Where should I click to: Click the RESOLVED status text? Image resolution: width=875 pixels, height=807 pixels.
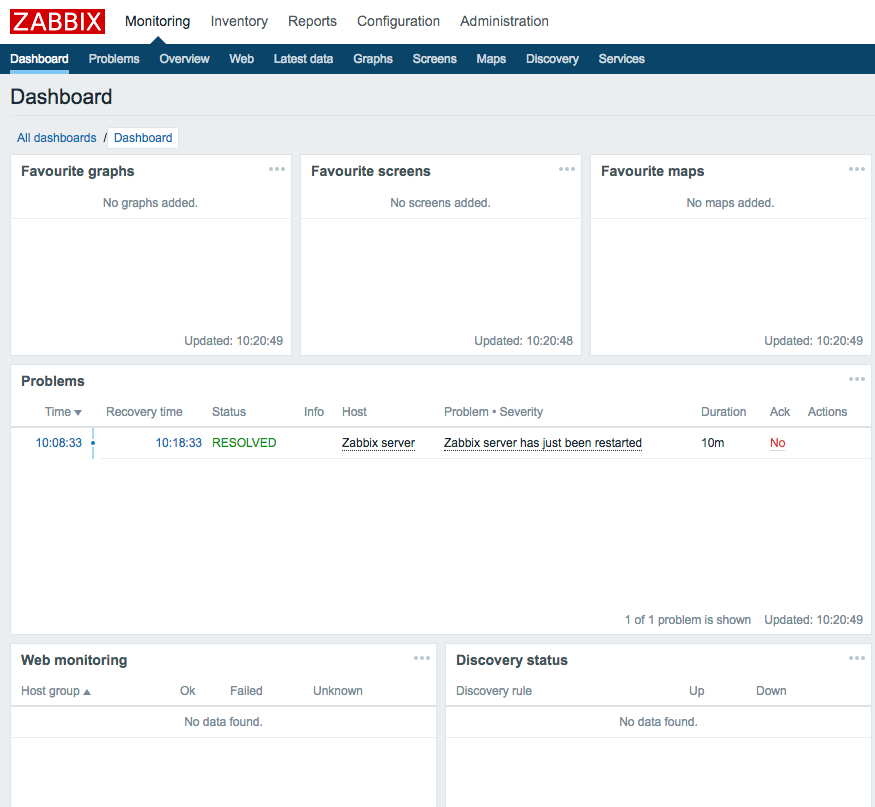(x=244, y=443)
